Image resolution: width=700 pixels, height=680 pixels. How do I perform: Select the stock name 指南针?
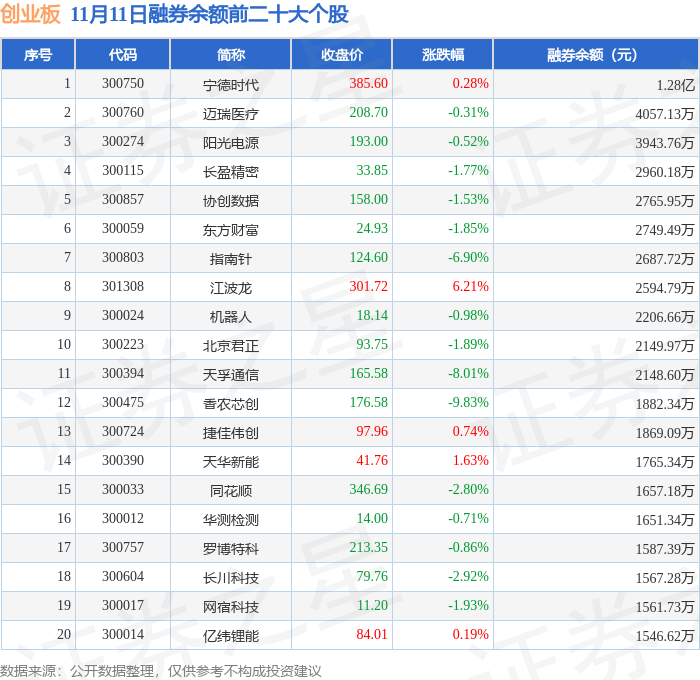[x=231, y=259]
